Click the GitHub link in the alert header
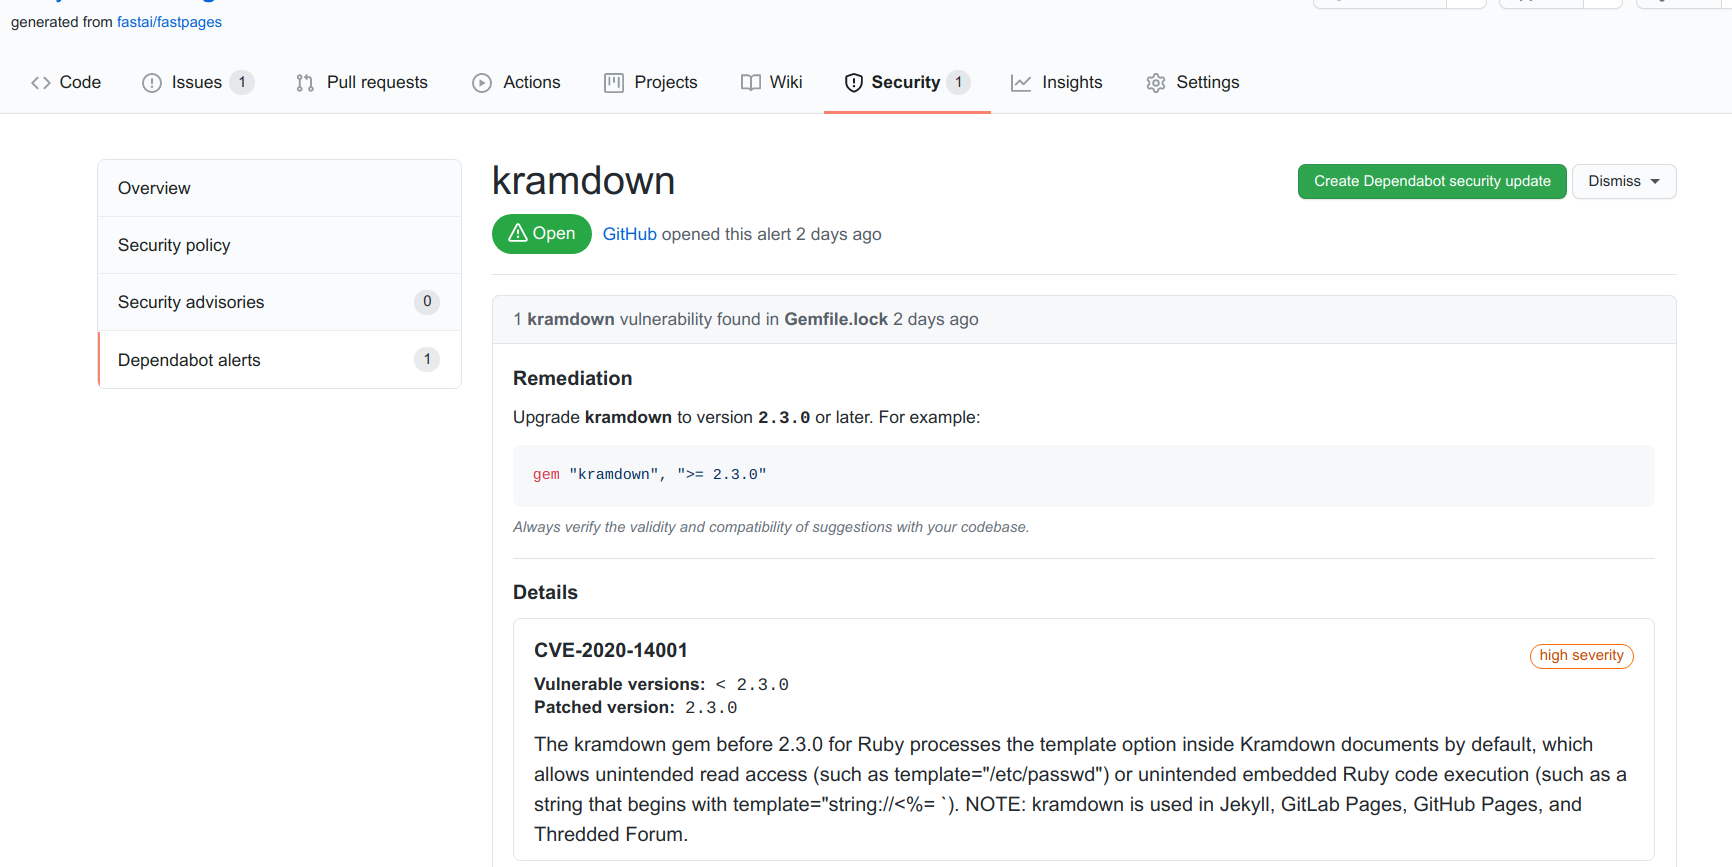The image size is (1732, 867). click(x=629, y=233)
